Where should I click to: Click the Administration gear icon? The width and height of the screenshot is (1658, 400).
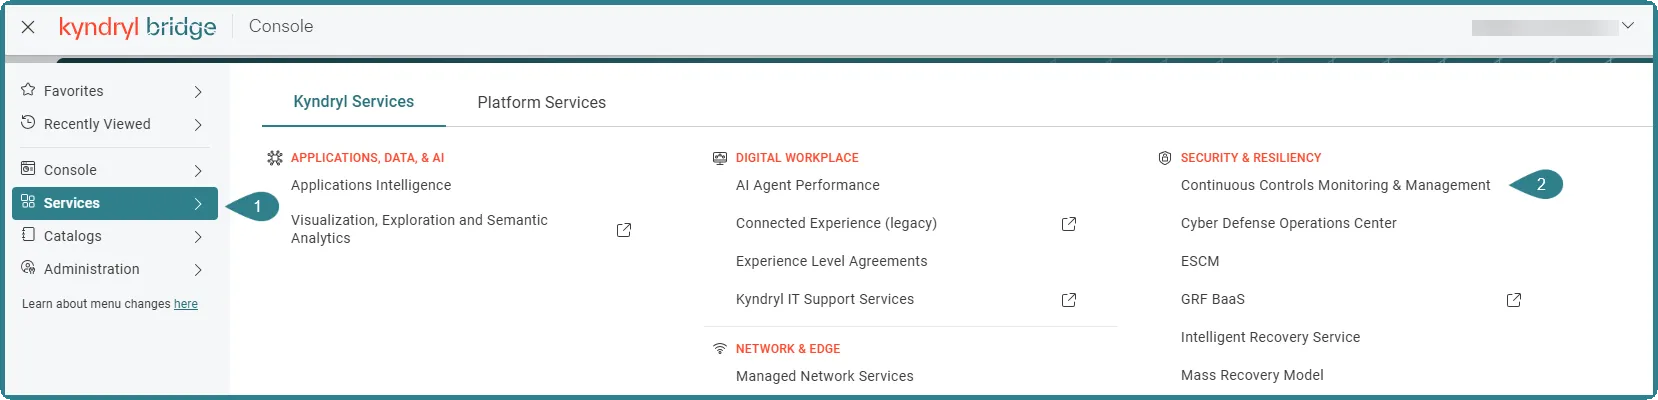point(28,268)
